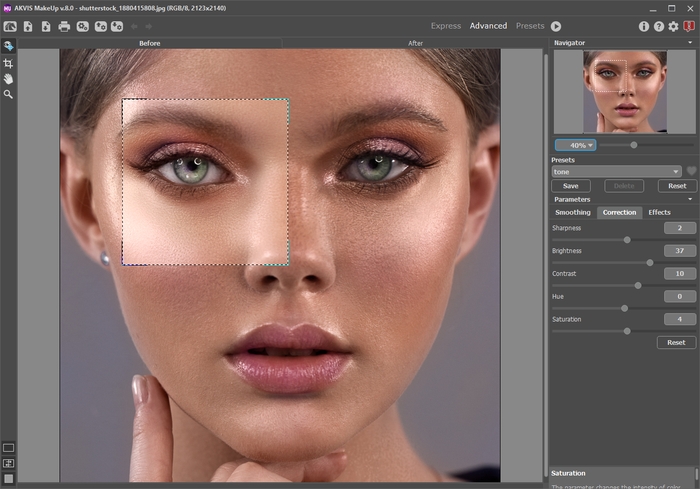
Task: Click Reset button below Saturation slider
Action: tap(676, 343)
